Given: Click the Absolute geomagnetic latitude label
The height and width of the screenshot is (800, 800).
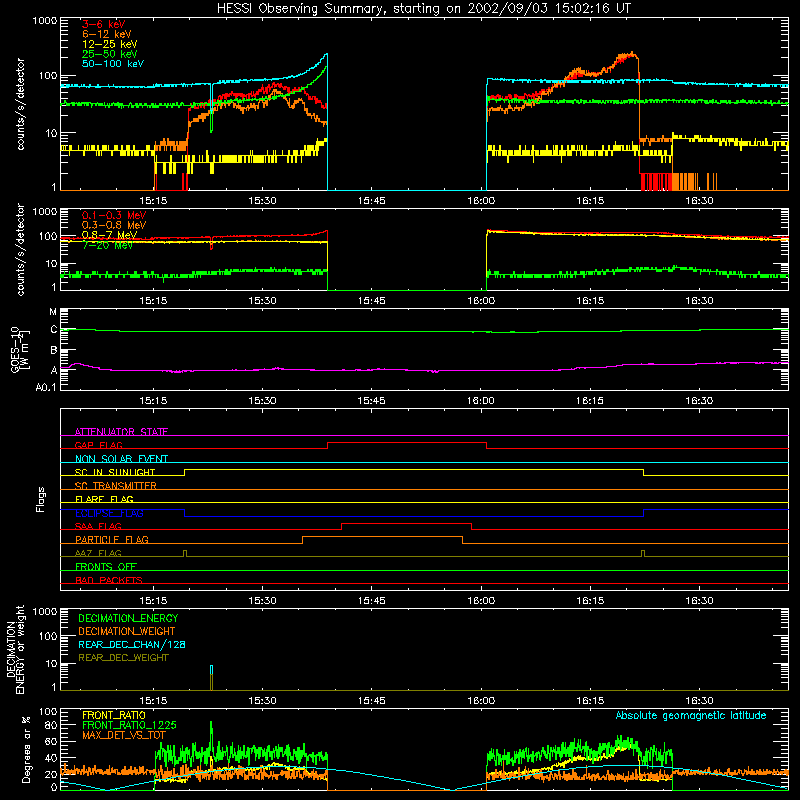Looking at the screenshot, I should tap(691, 716).
